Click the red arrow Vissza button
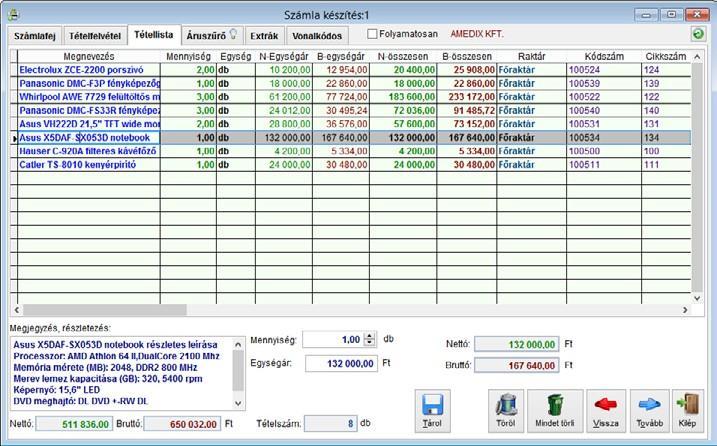This screenshot has height=446, width=717. coord(606,411)
